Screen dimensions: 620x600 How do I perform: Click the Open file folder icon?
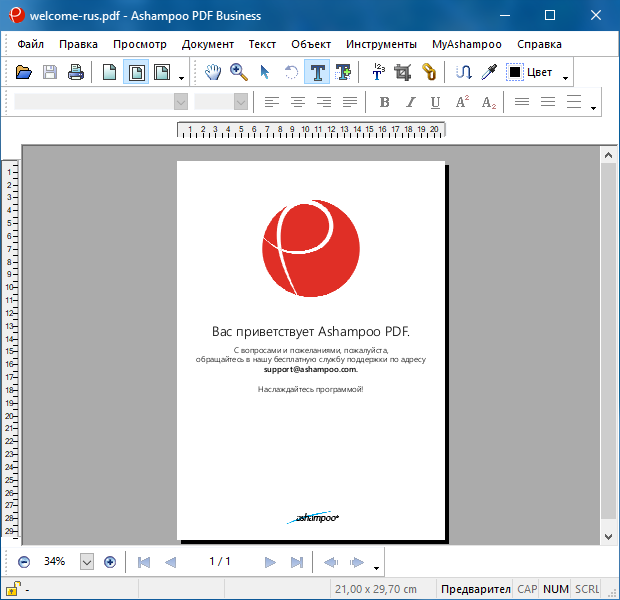tap(24, 72)
